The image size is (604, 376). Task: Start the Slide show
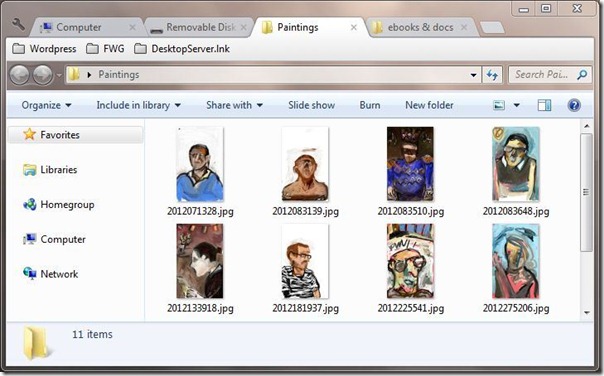click(x=312, y=105)
